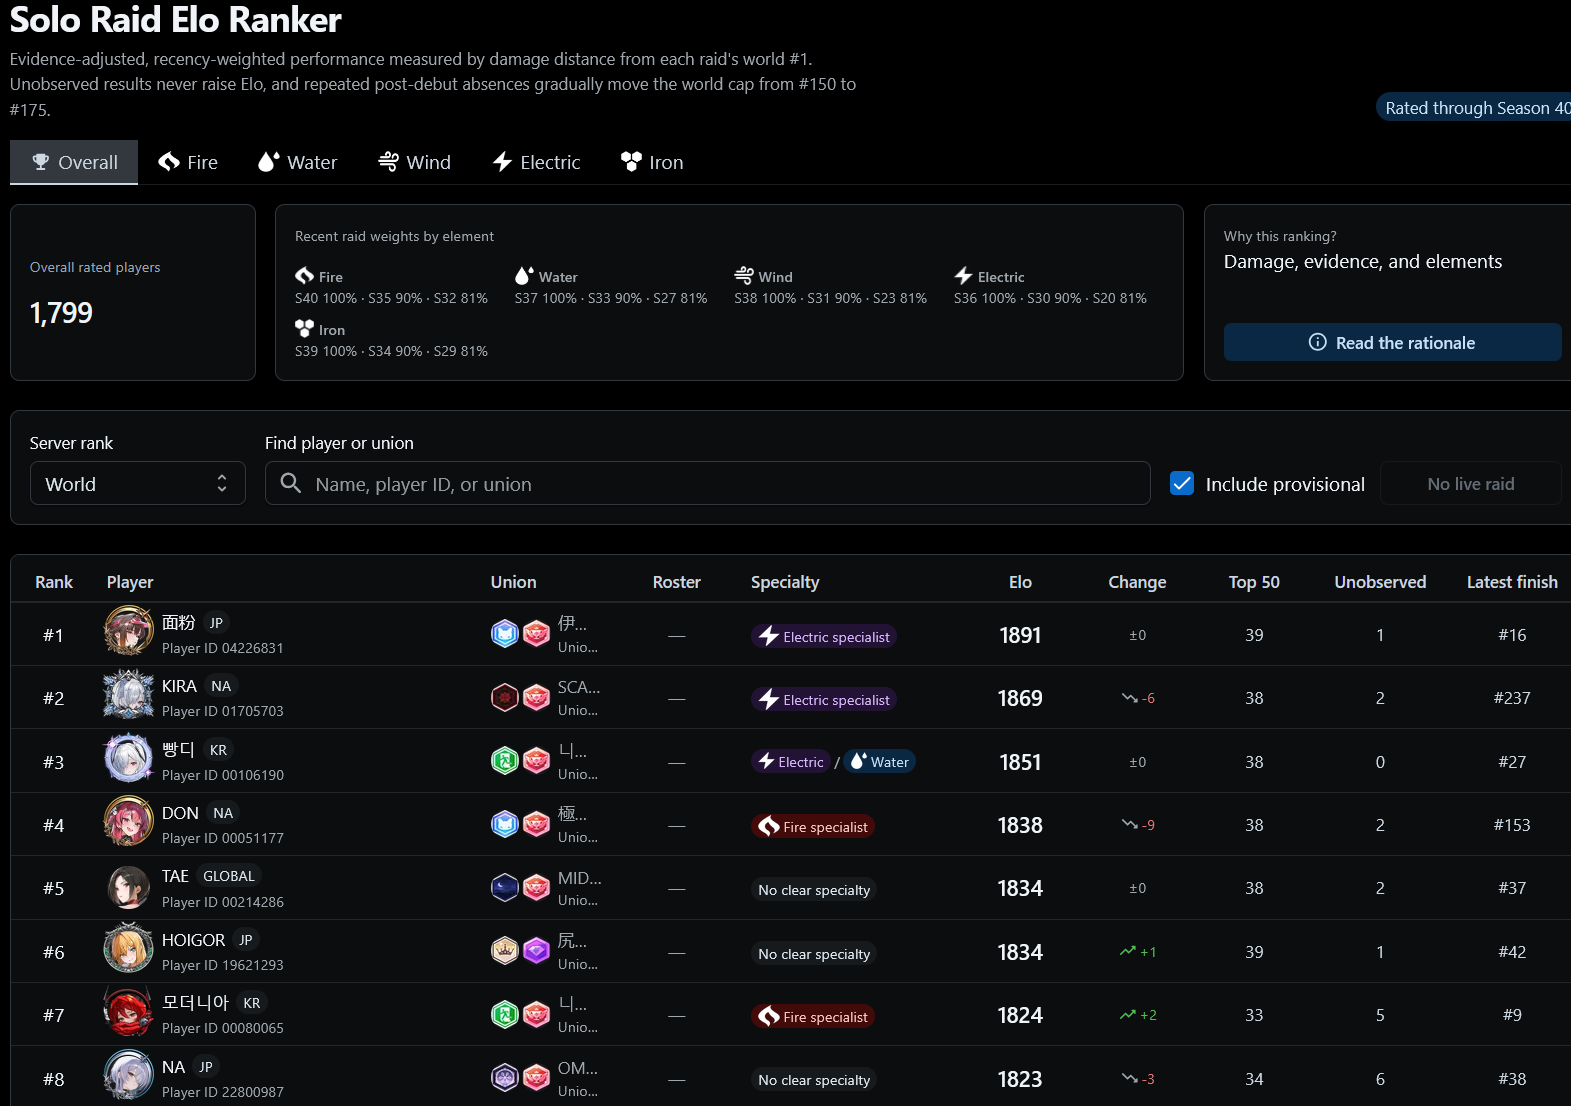Click the Water drop icon in raid weights
The image size is (1571, 1106).
pyautogui.click(x=524, y=276)
